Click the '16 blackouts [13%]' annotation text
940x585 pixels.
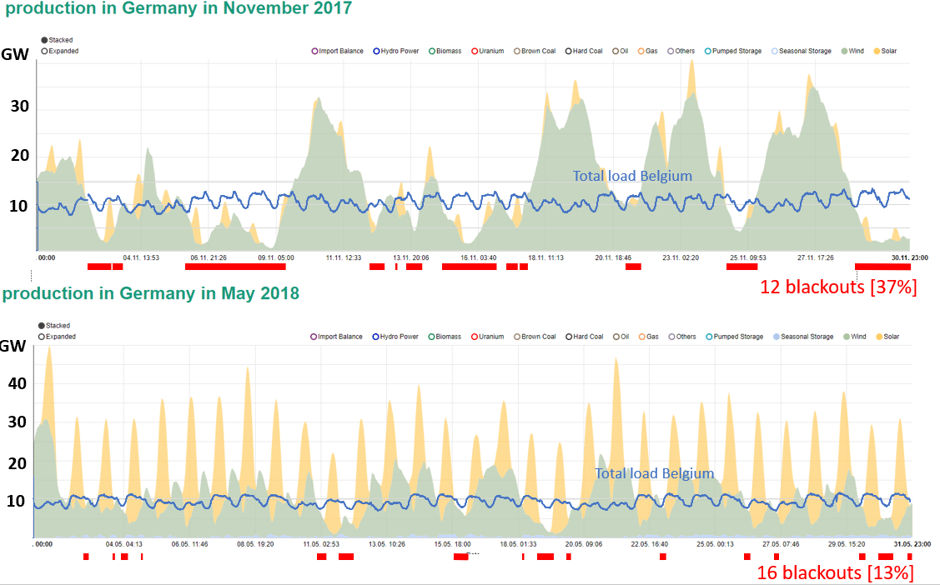point(834,572)
